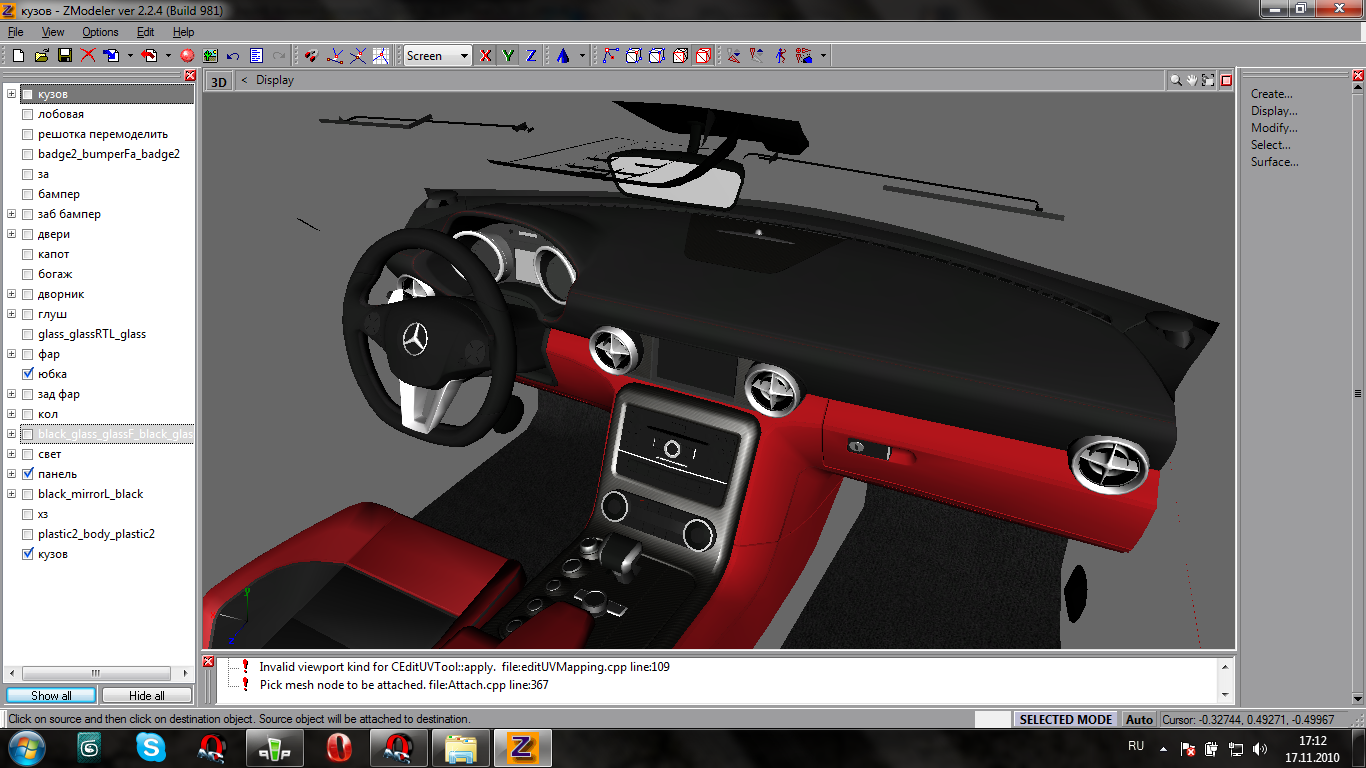The height and width of the screenshot is (768, 1366).
Task: Click the viewport zoom magnifier icon
Action: (1177, 80)
